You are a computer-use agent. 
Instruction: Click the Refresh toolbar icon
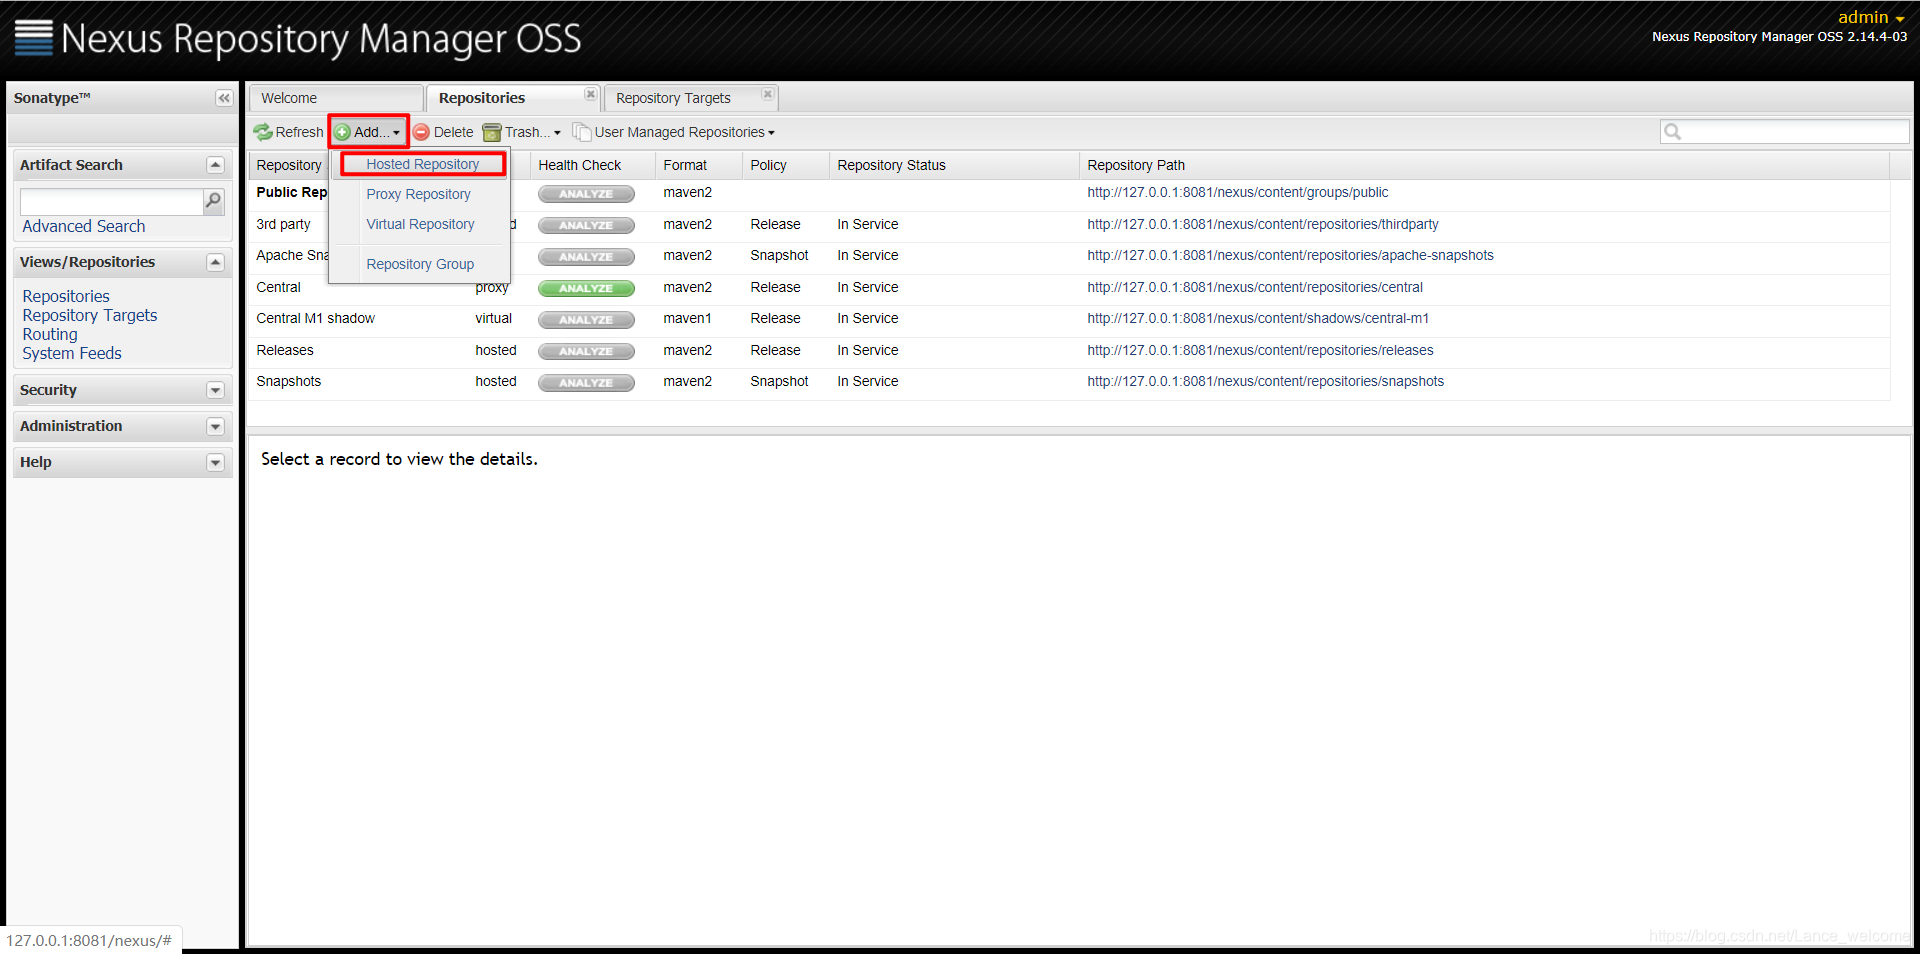coord(263,132)
